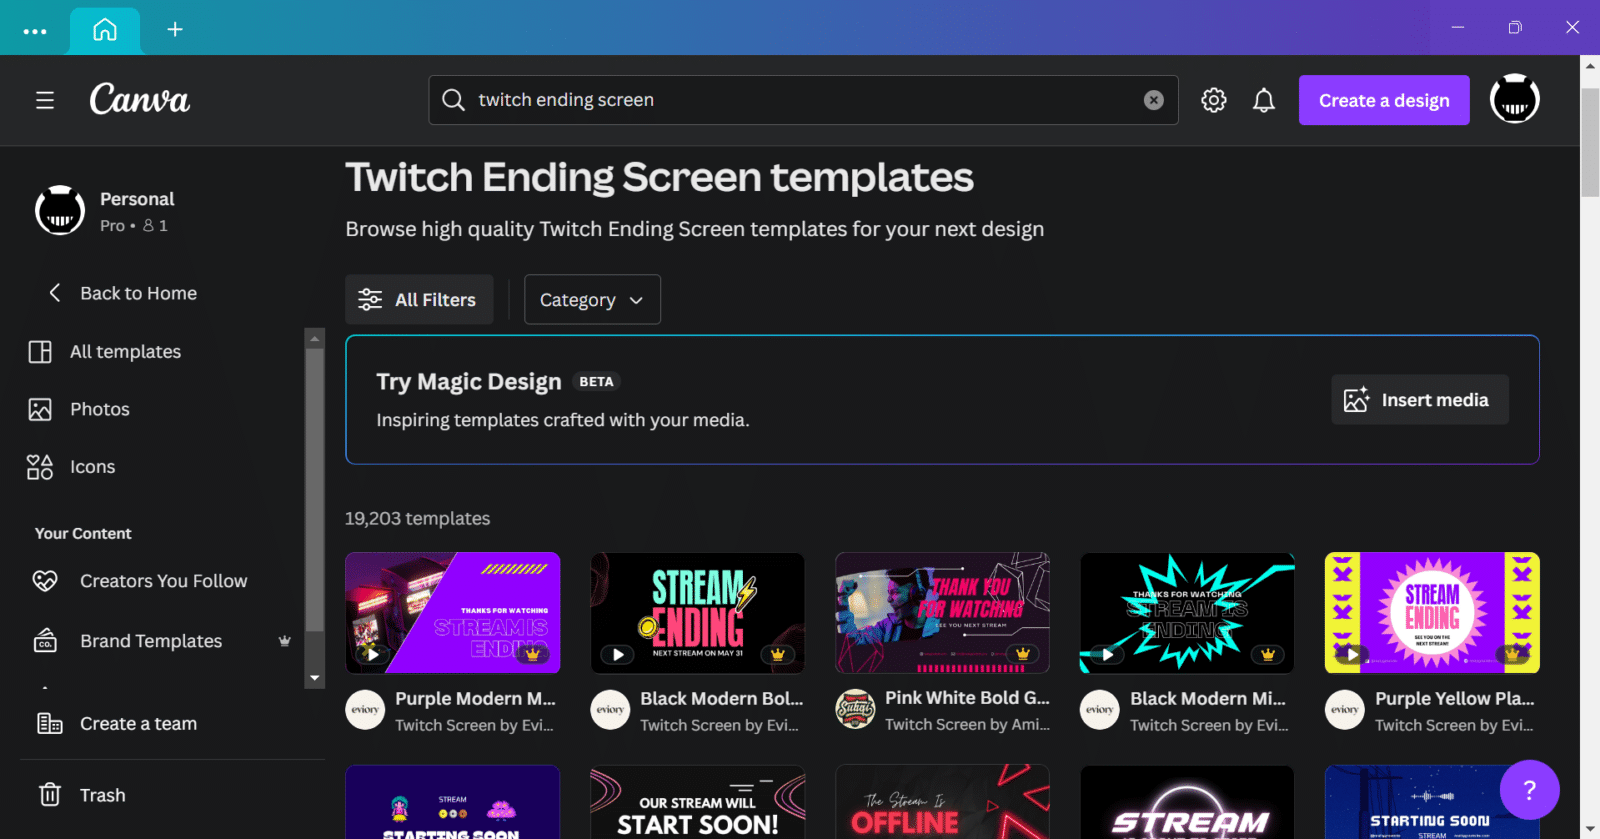Click the Eviory avatar beside Purple Yellow template
1600x839 pixels.
point(1345,710)
